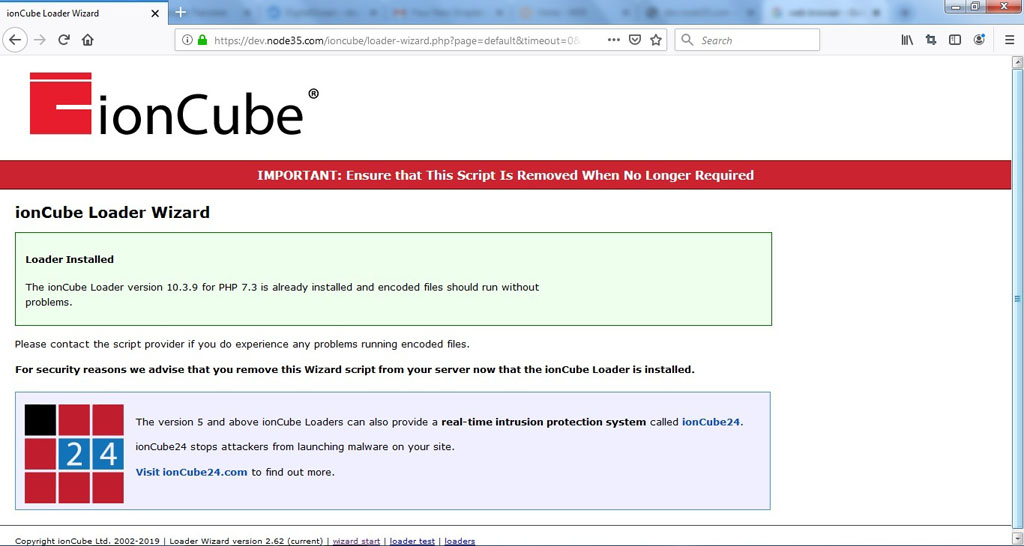Open the loaders footer link
This screenshot has width=1024, height=546.
pyautogui.click(x=460, y=541)
